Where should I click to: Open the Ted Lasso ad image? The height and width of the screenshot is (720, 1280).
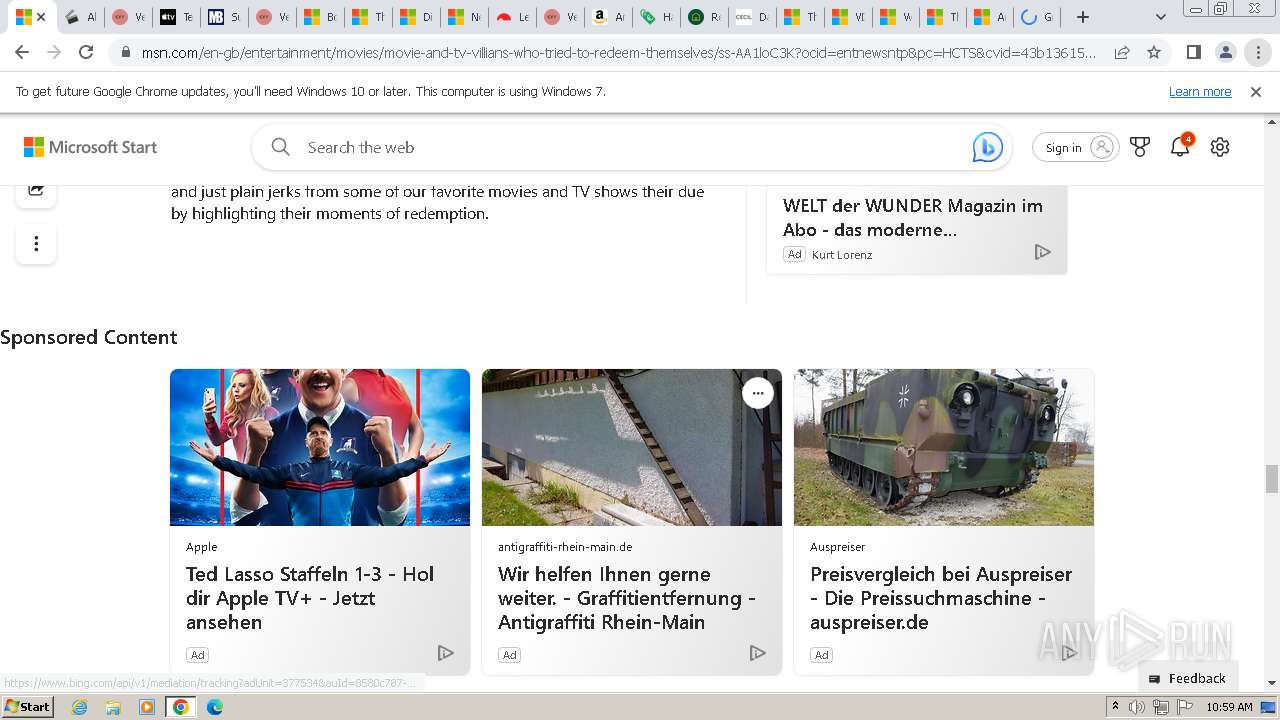pyautogui.click(x=320, y=447)
